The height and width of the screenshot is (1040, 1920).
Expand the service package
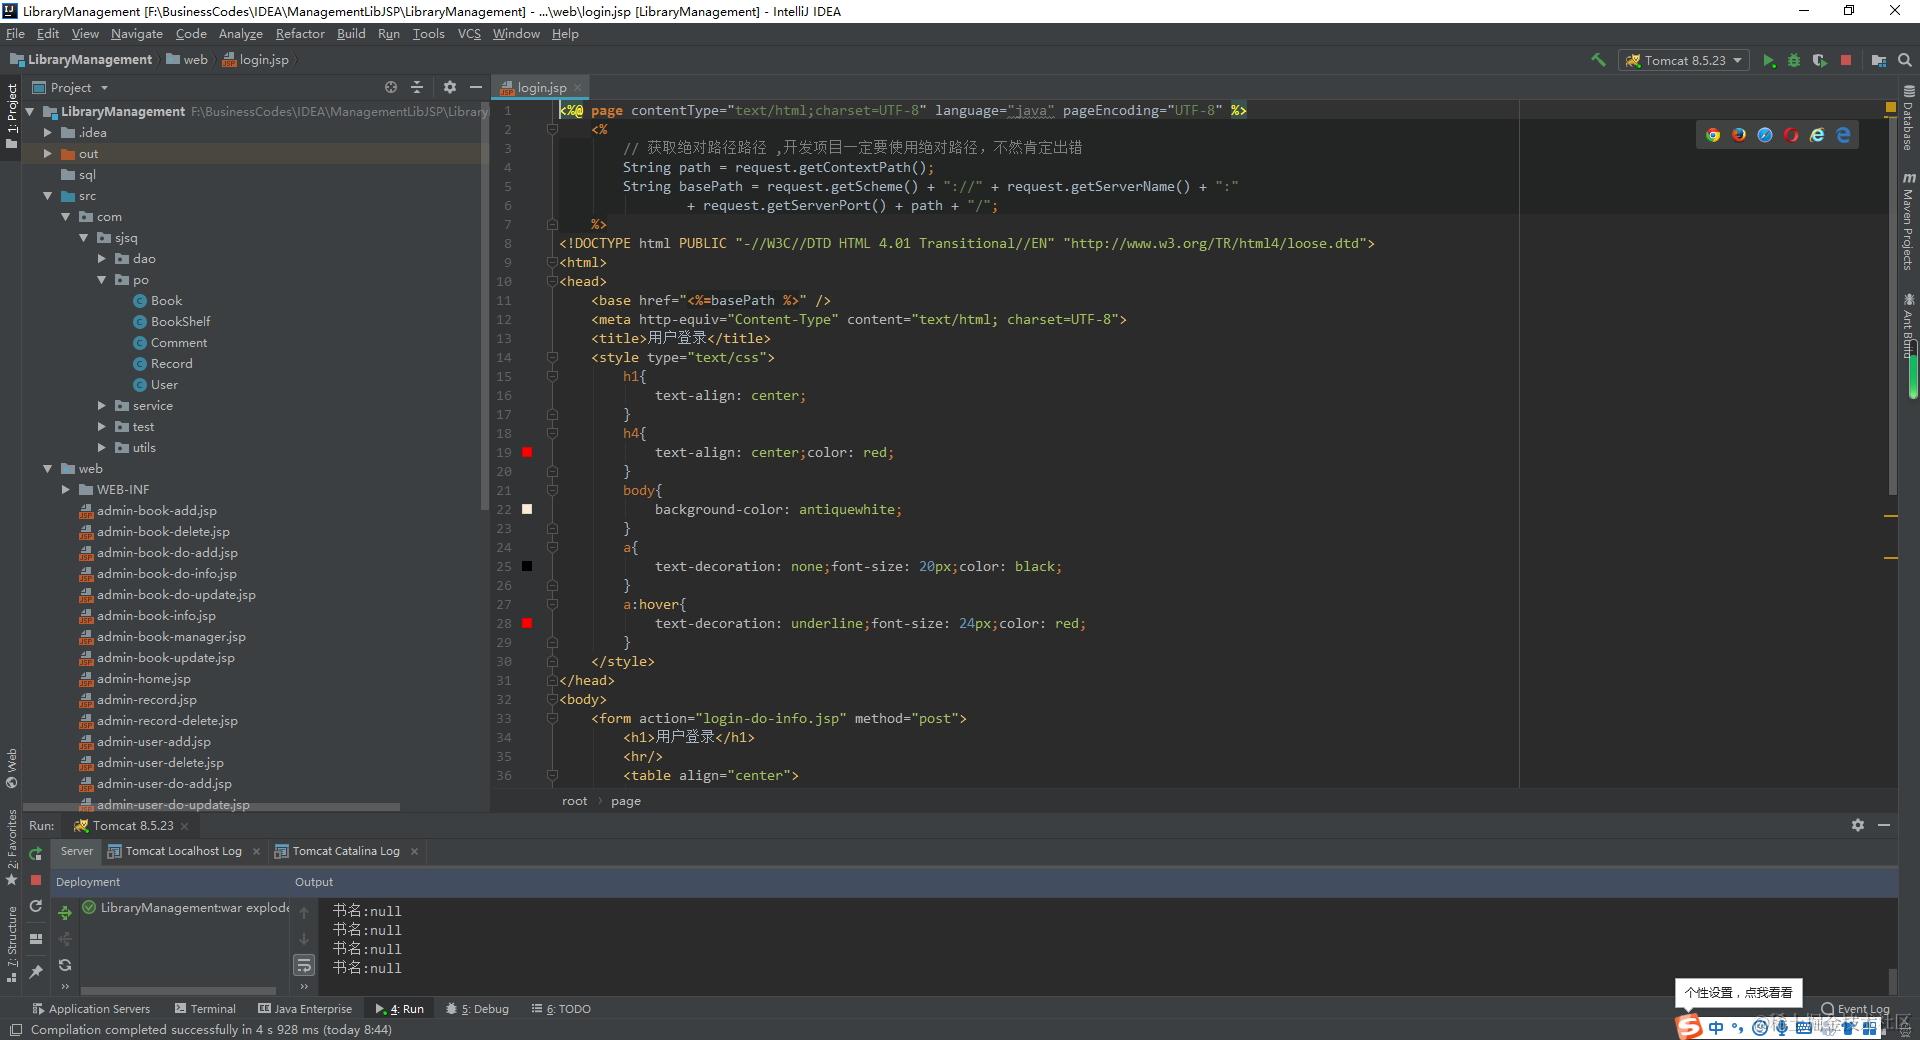pos(102,406)
